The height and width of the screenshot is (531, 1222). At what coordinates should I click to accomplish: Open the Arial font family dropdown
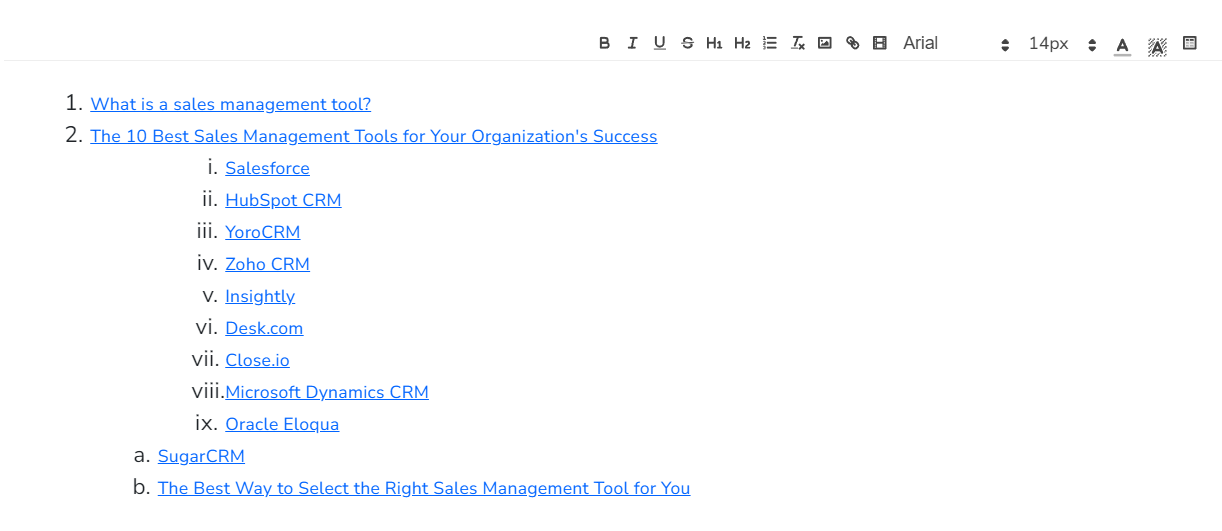coord(956,44)
